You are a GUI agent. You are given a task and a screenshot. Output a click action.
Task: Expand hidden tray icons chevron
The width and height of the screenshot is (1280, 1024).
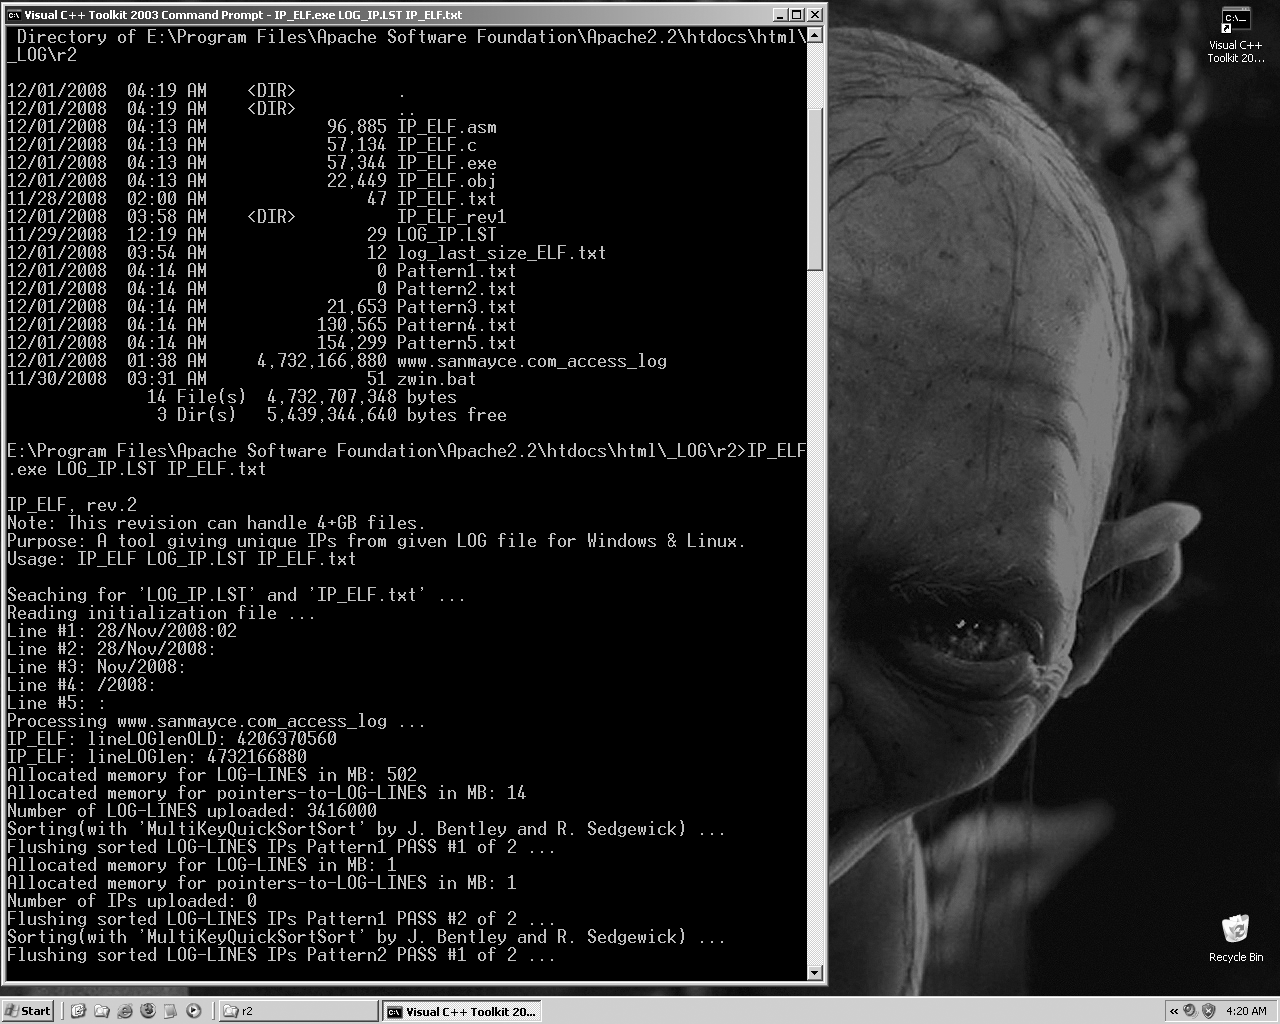tap(1173, 1011)
